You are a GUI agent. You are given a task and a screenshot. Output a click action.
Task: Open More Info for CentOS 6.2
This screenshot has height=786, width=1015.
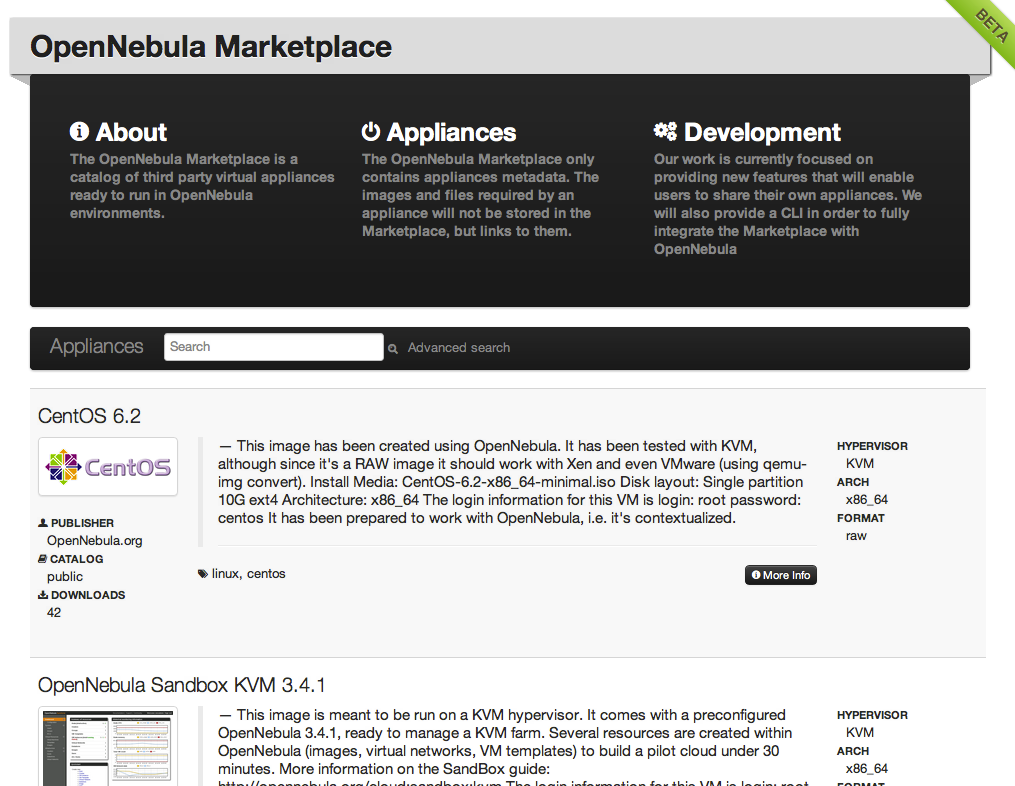pos(781,575)
